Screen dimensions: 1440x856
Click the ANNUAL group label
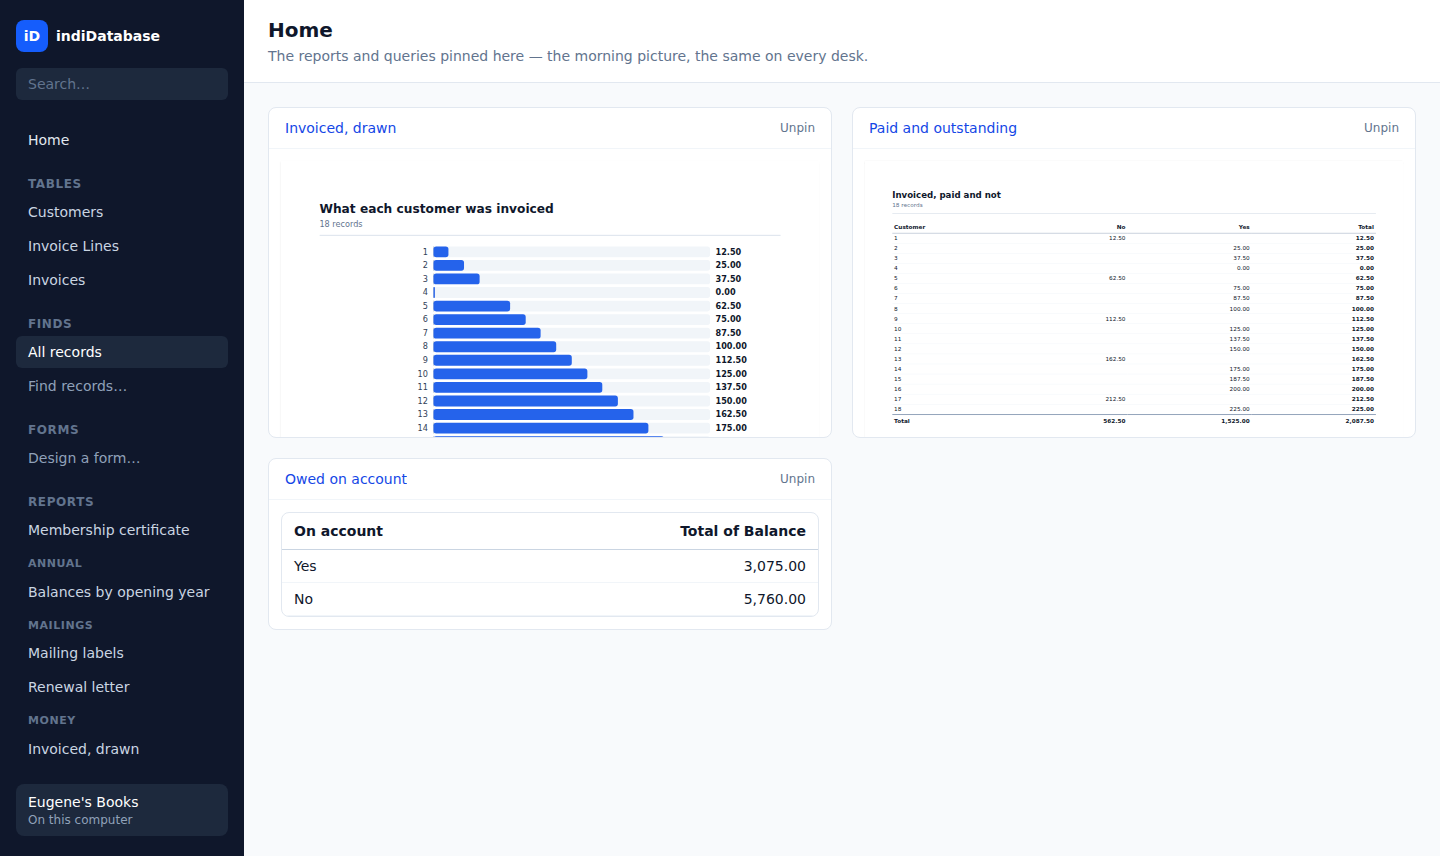tap(55, 564)
